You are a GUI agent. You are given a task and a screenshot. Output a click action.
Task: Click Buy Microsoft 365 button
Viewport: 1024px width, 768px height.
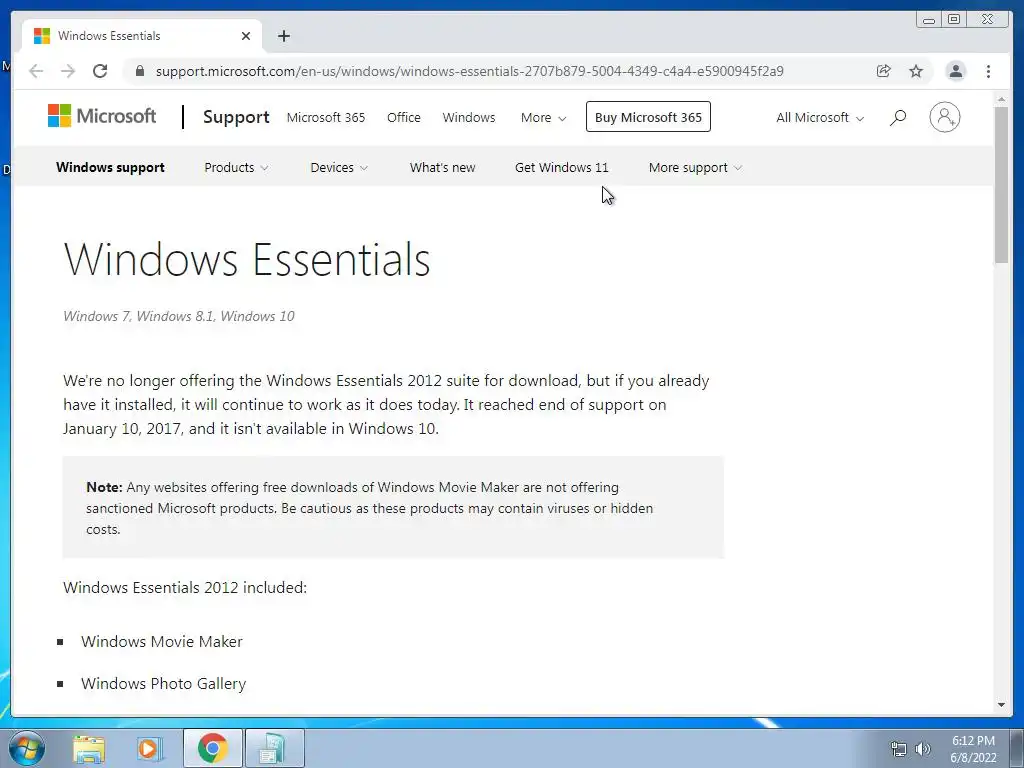point(648,117)
